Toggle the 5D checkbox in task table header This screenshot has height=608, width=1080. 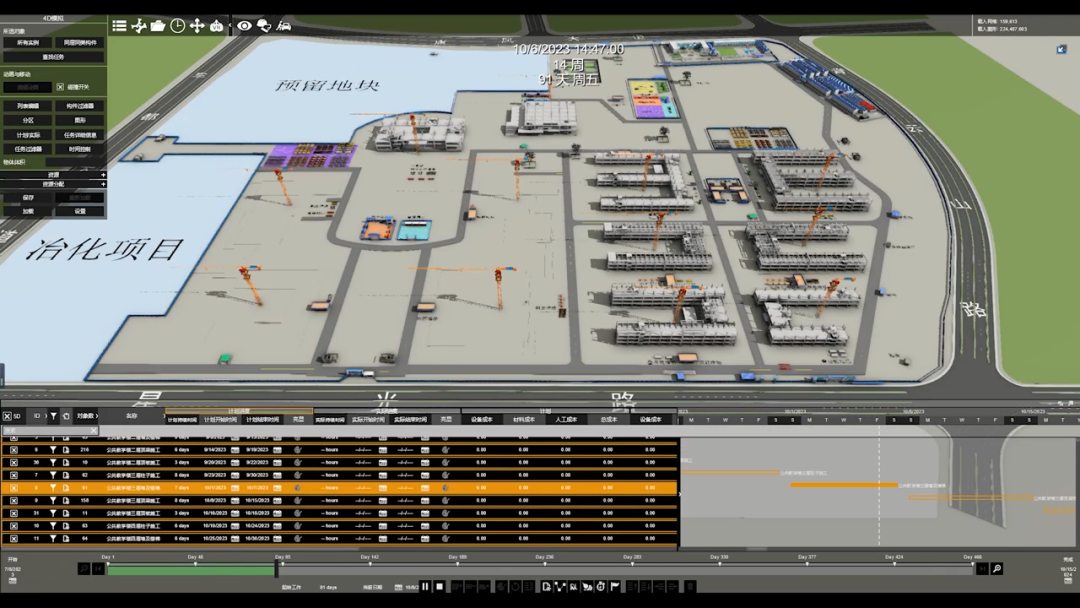pyautogui.click(x=7, y=416)
